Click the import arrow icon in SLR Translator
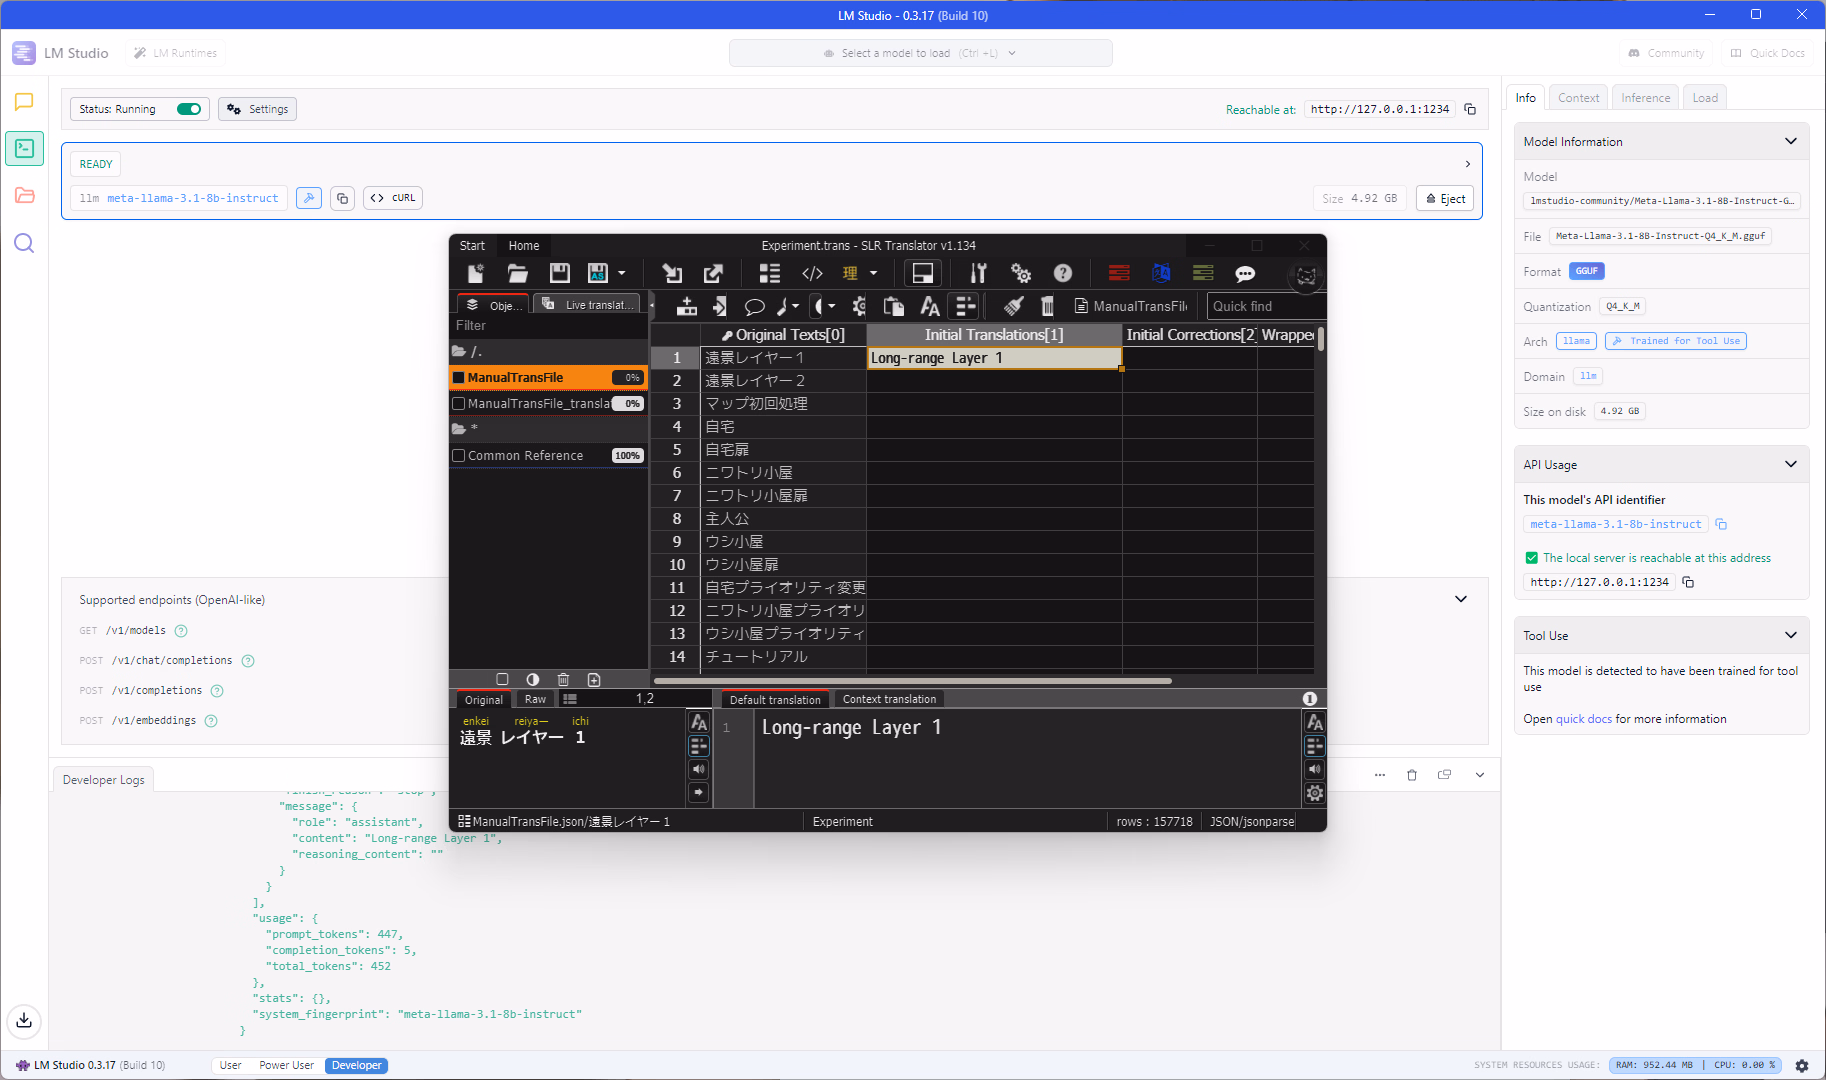 coord(672,273)
